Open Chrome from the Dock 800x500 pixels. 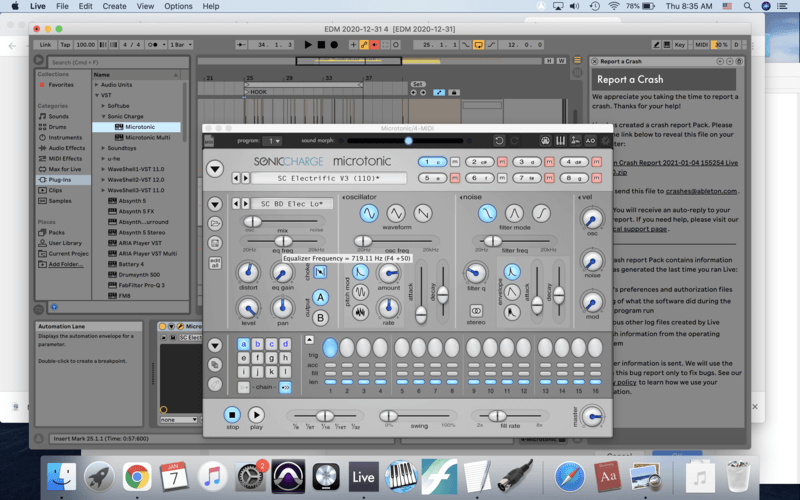click(136, 477)
